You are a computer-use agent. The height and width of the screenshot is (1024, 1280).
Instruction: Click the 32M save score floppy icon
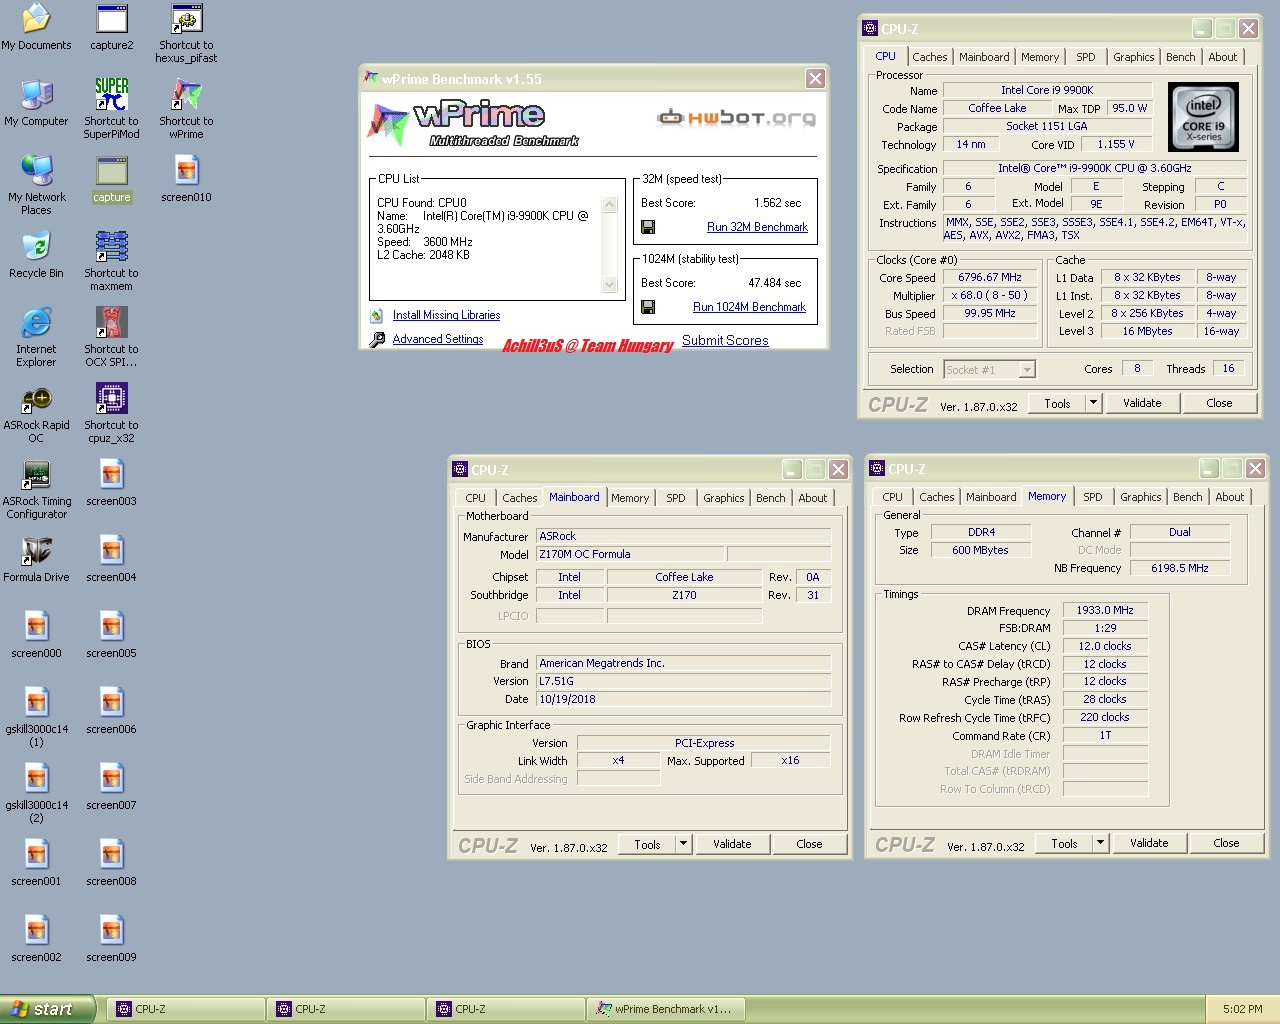click(x=648, y=227)
